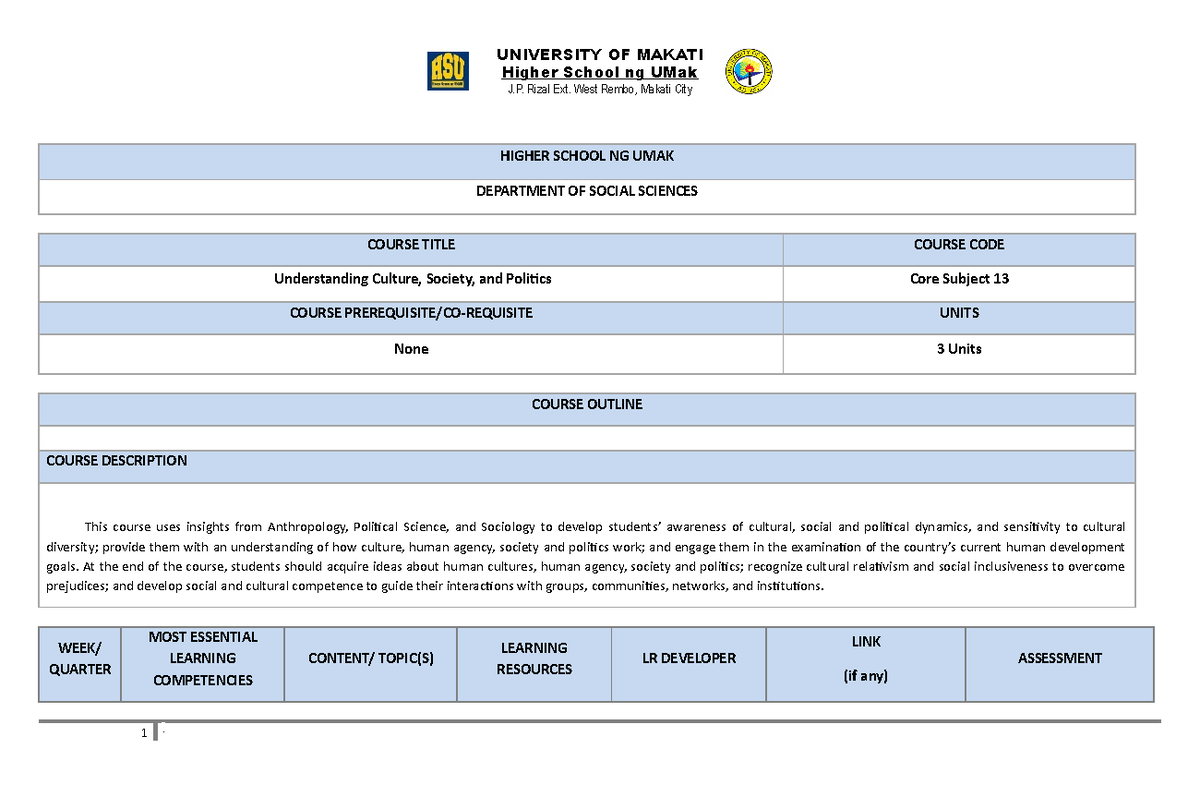Click the page number marker showing 1
This screenshot has width=1200, height=785.
[143, 732]
